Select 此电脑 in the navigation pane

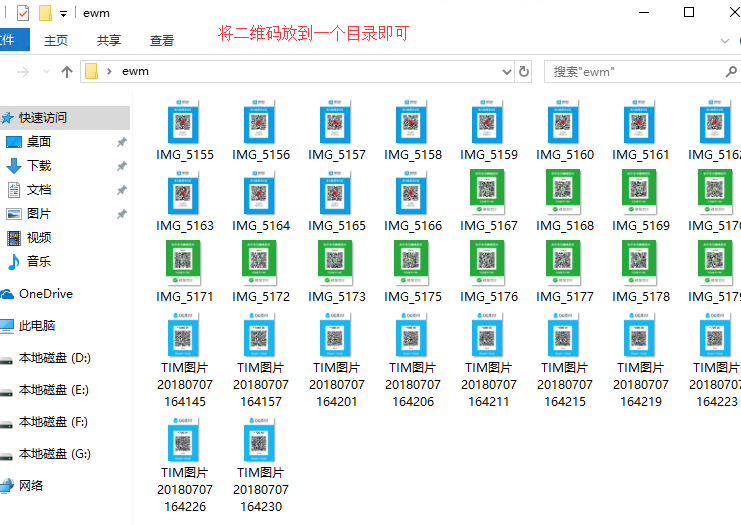click(37, 326)
